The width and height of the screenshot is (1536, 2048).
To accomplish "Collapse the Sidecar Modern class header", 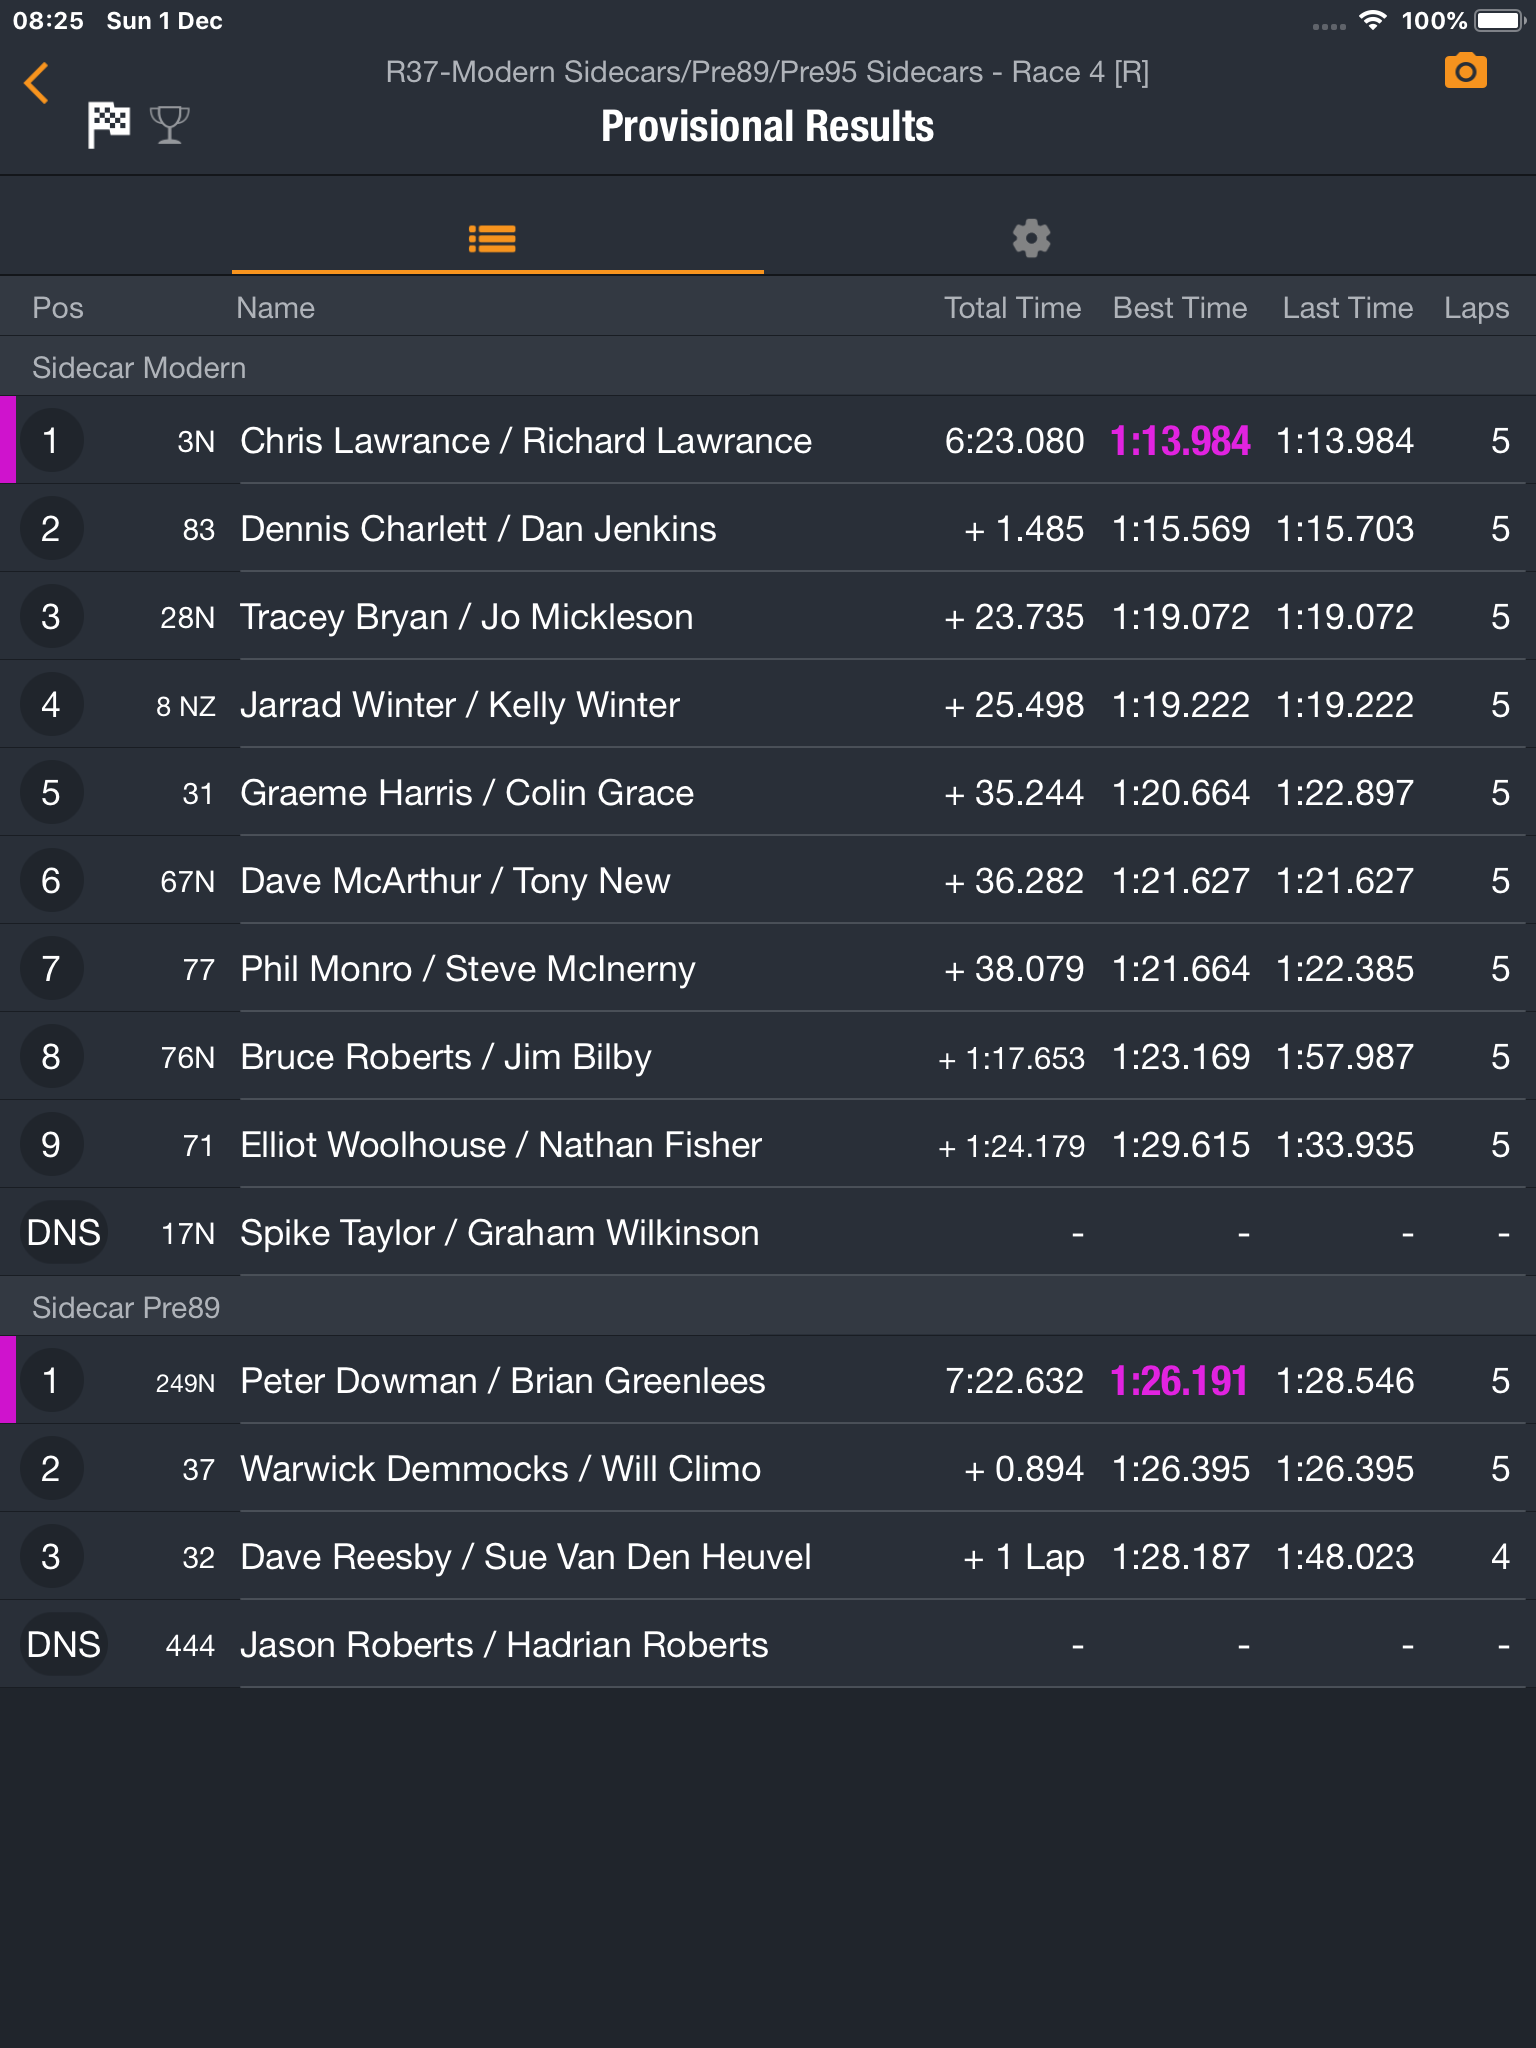I will 768,367.
